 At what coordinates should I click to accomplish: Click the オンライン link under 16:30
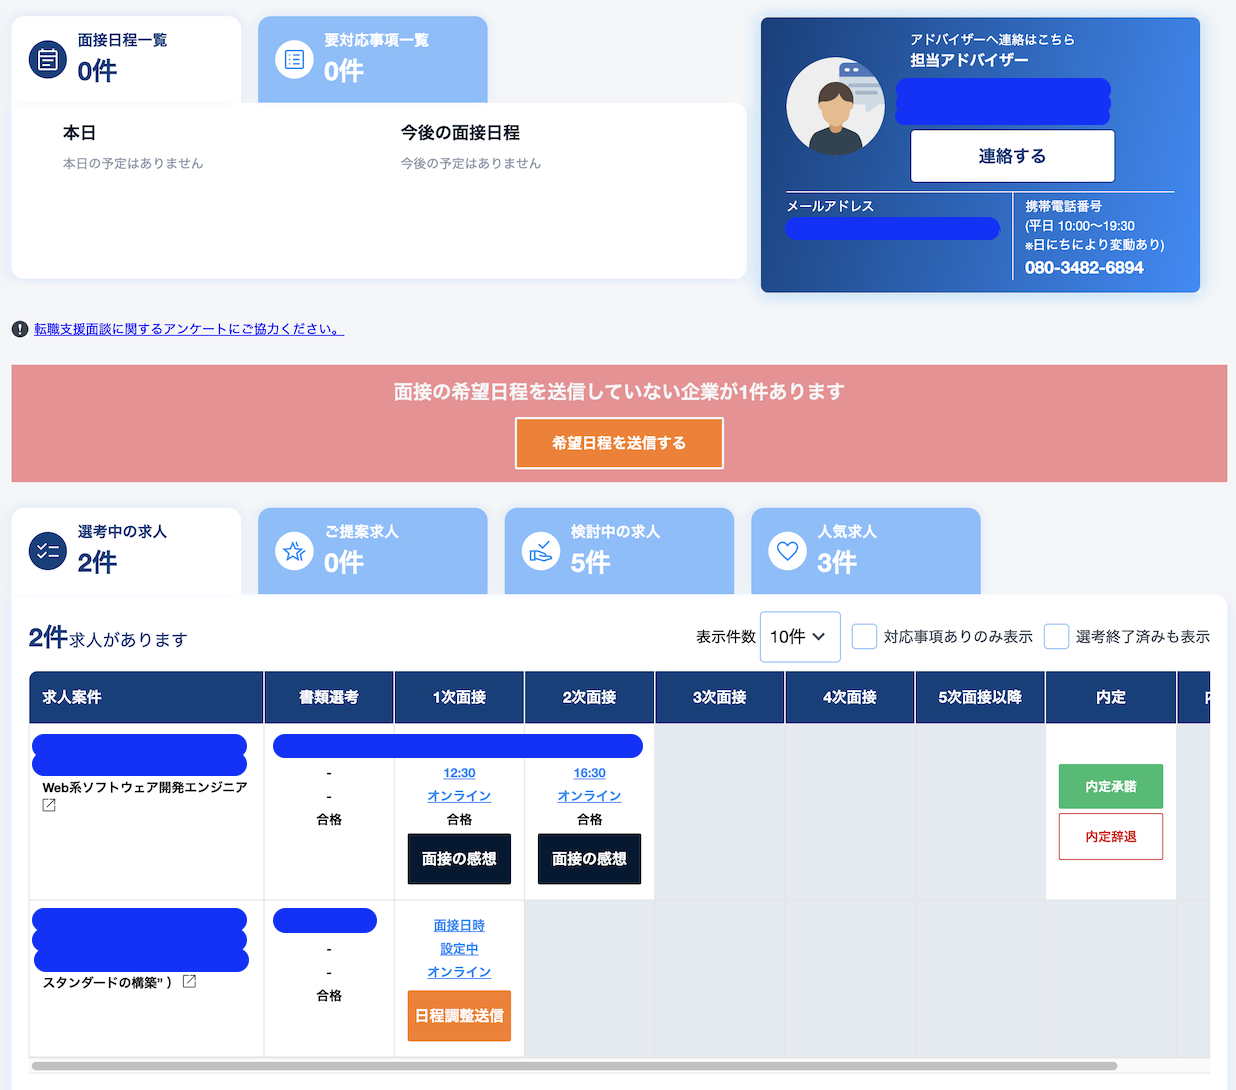(589, 796)
